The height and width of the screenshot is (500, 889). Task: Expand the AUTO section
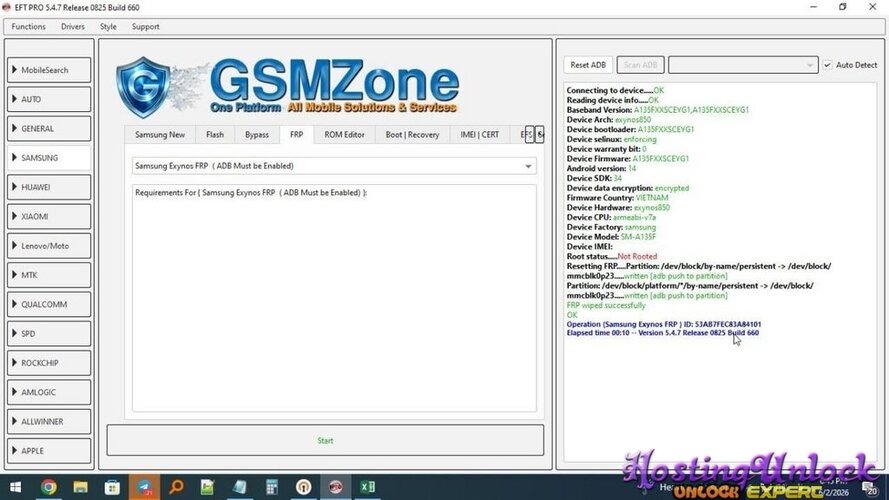(49, 99)
